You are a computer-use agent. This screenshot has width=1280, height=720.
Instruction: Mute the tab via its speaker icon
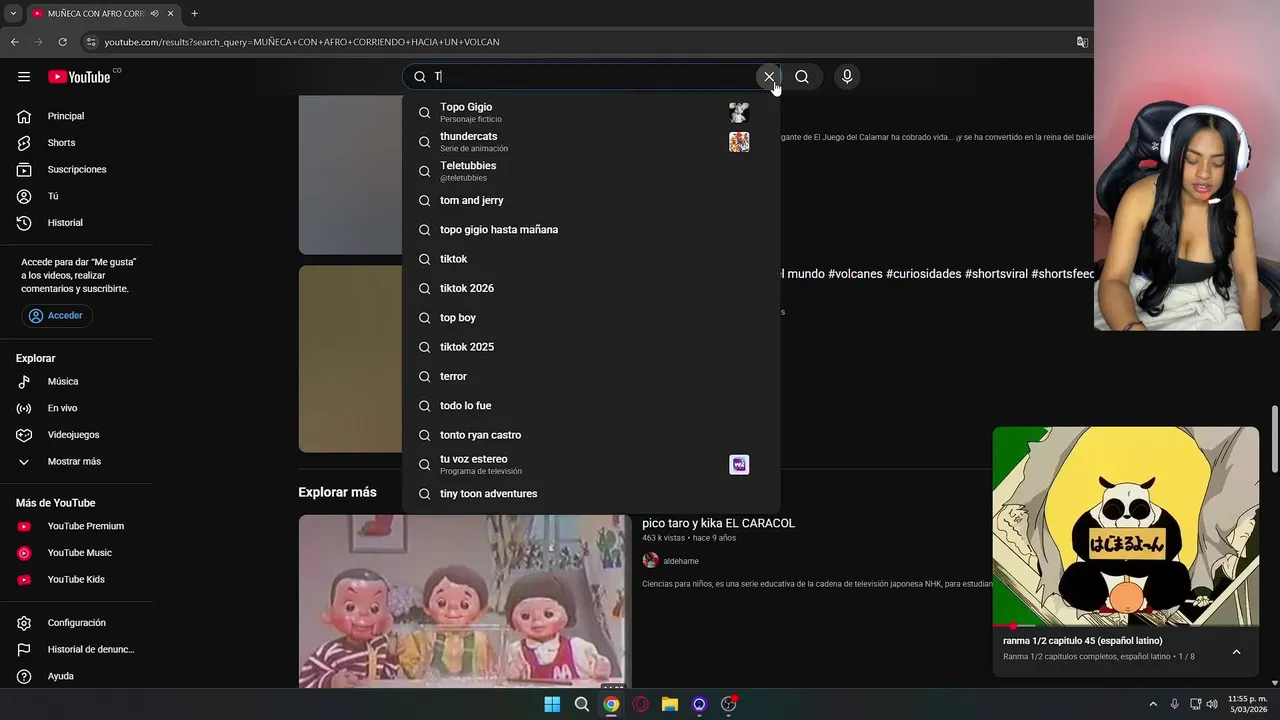[x=154, y=14]
